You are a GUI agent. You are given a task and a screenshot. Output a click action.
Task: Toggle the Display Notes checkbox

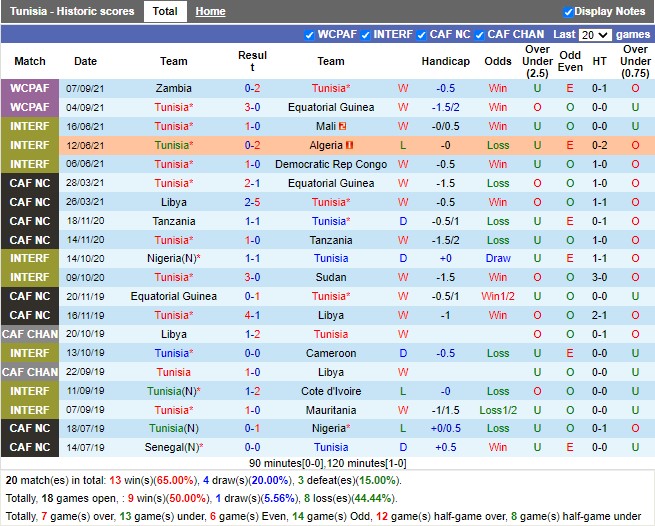click(568, 12)
